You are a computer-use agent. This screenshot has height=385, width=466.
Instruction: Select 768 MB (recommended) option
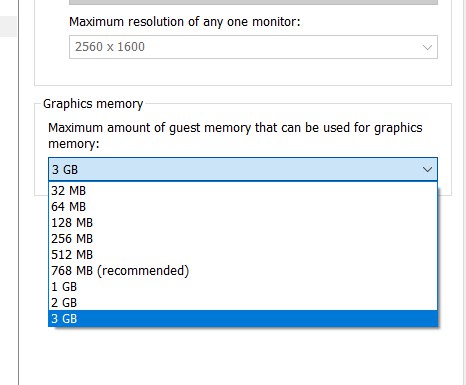(243, 271)
